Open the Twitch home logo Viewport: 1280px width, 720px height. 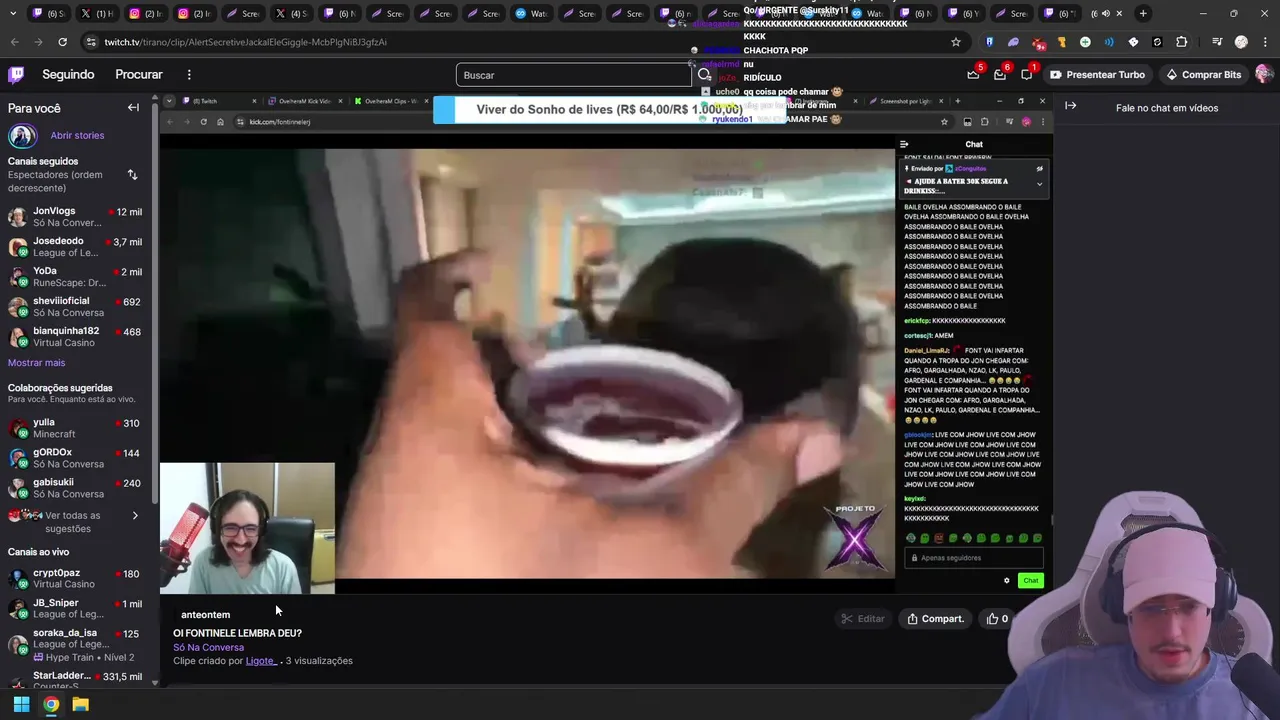tap(16, 74)
